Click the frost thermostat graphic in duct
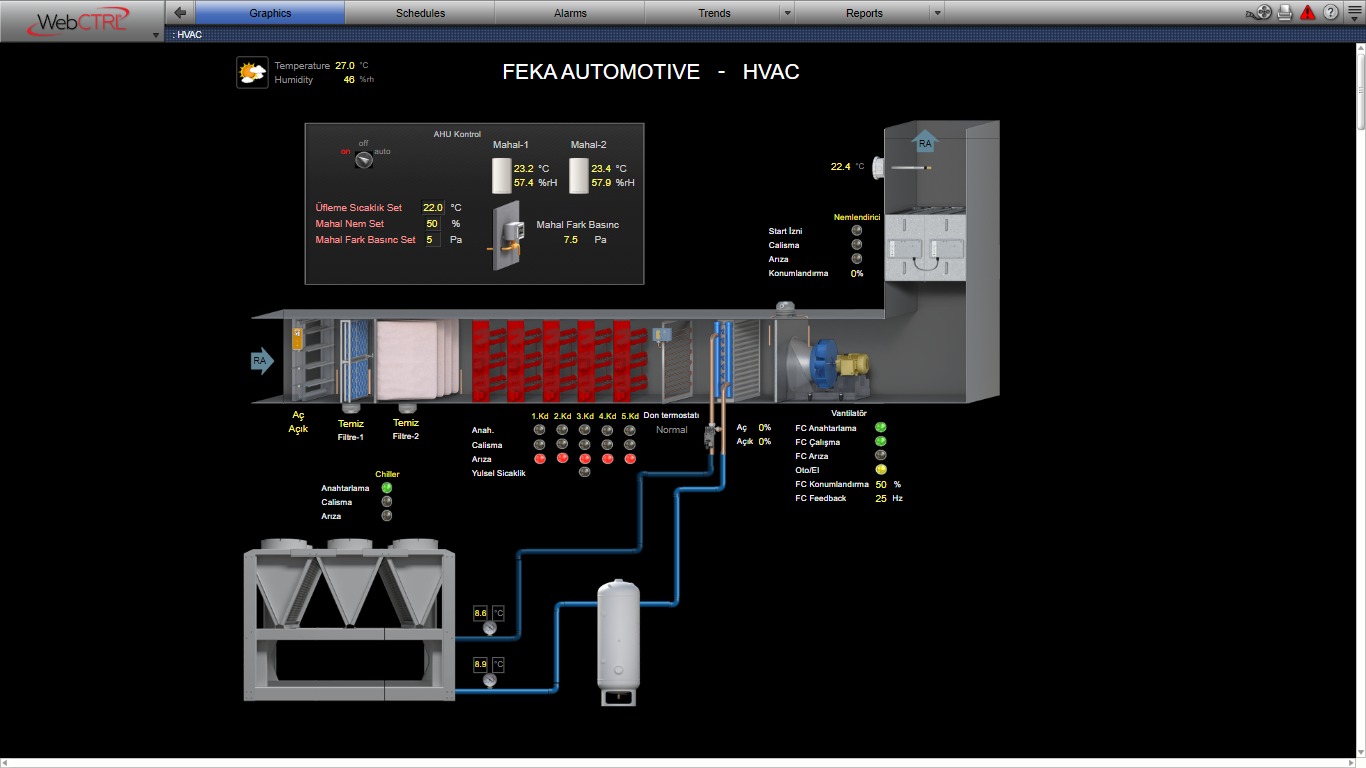This screenshot has height=768, width=1366. 663,337
